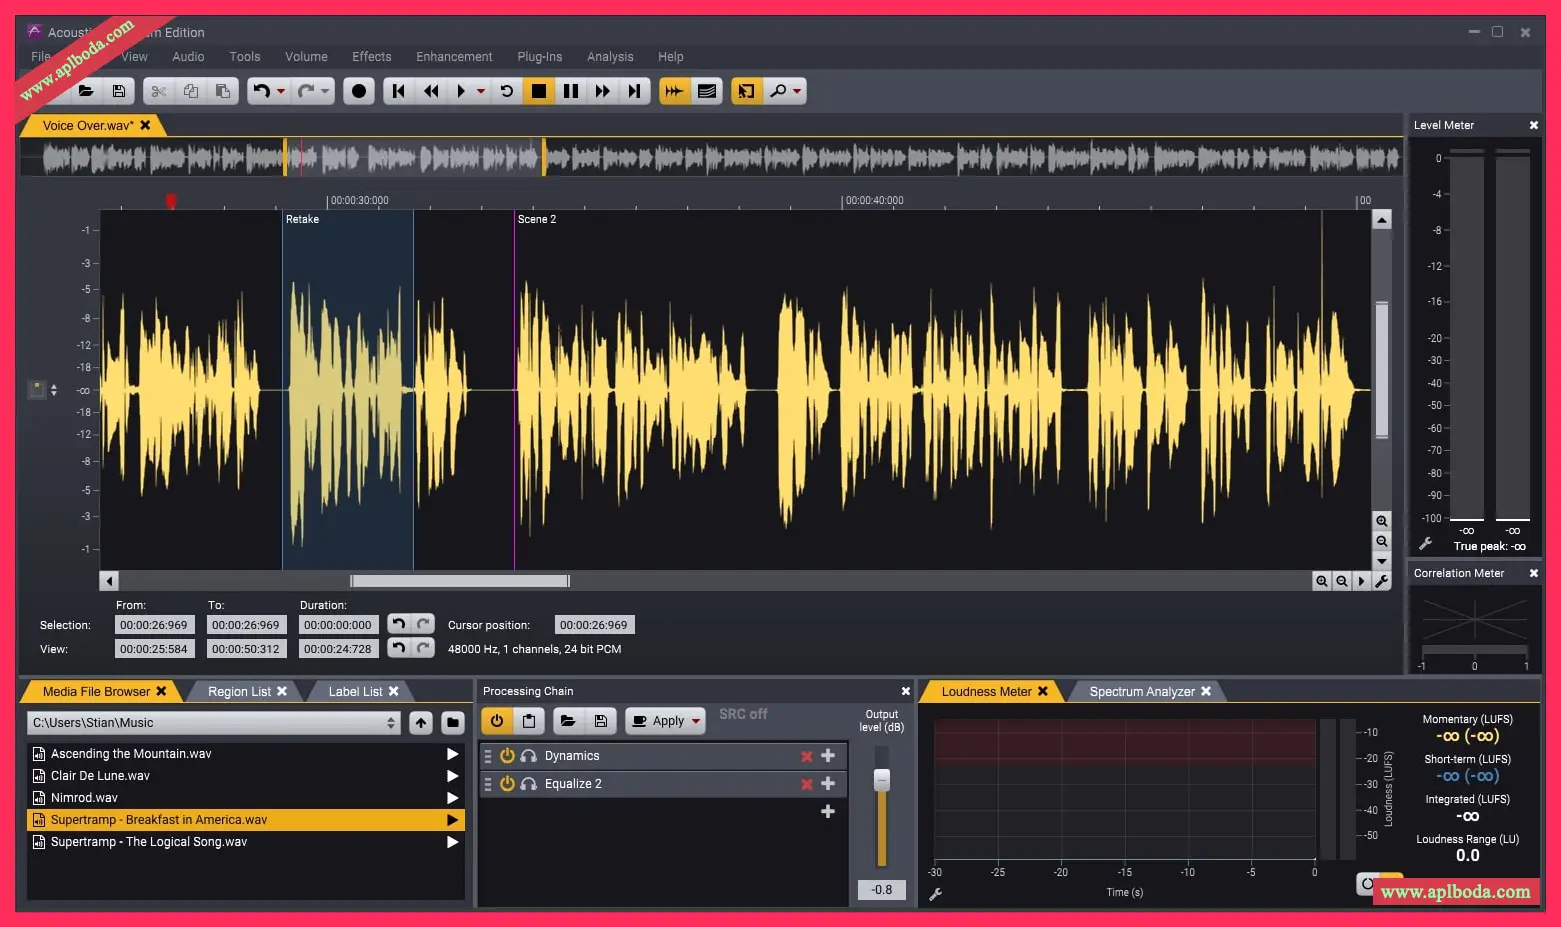The width and height of the screenshot is (1561, 927).
Task: Rewind playback
Action: (431, 91)
